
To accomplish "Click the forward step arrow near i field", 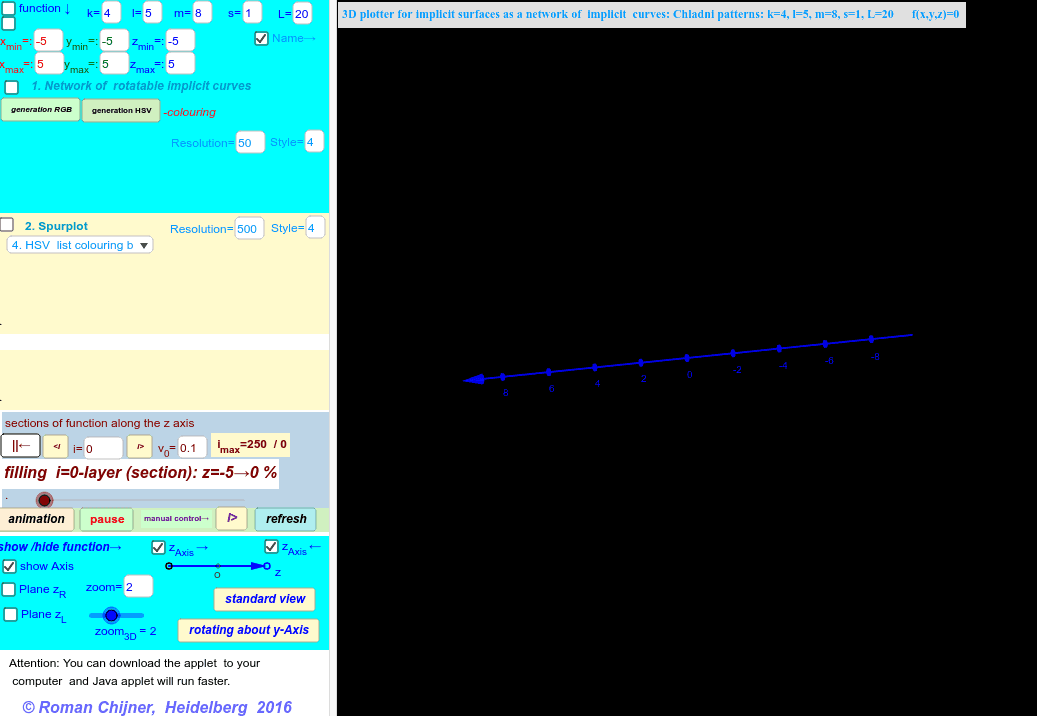I will 140,446.
